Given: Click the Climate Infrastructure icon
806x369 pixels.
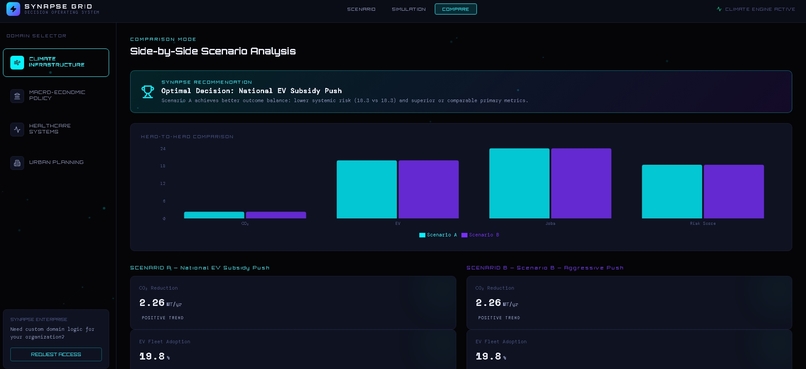Looking at the screenshot, I should [17, 62].
